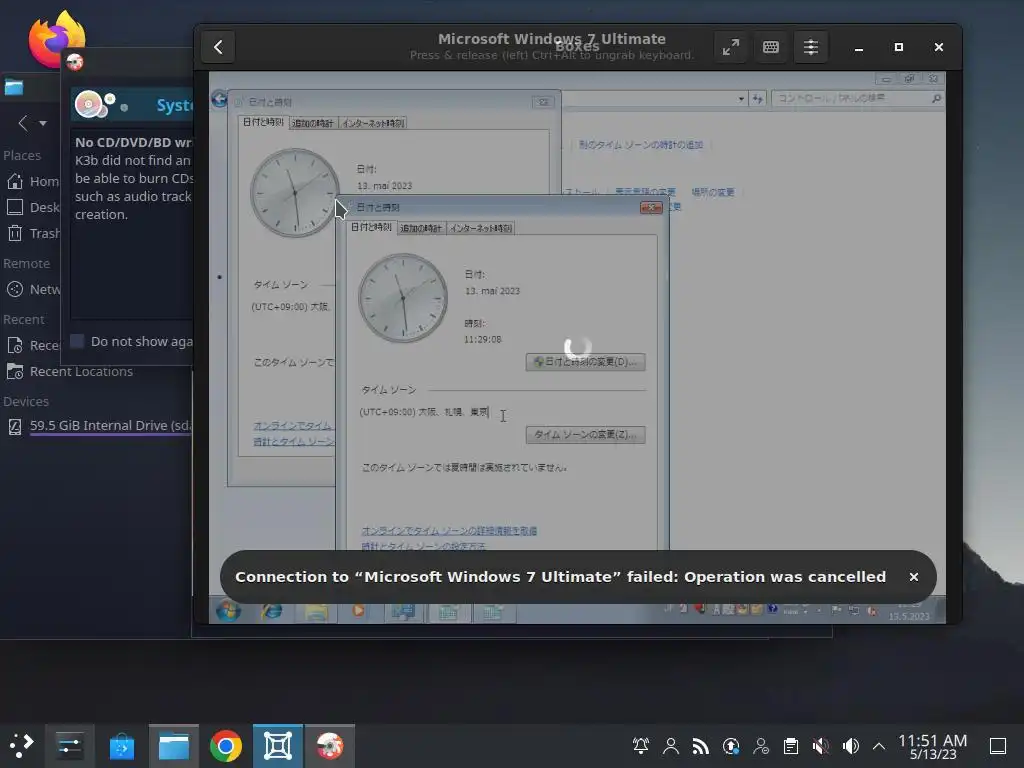The height and width of the screenshot is (768, 1024).
Task: Open Recent Locations in the sidebar
Action: pos(71,372)
